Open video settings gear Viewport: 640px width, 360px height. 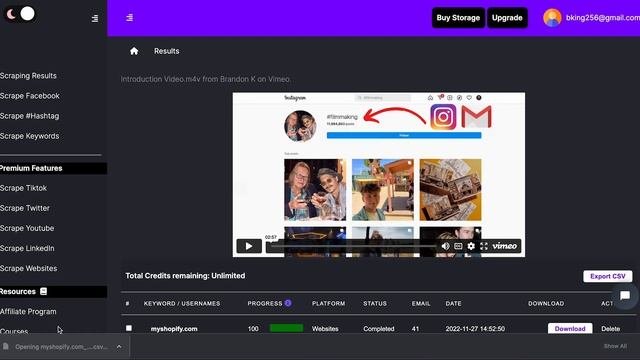[471, 246]
